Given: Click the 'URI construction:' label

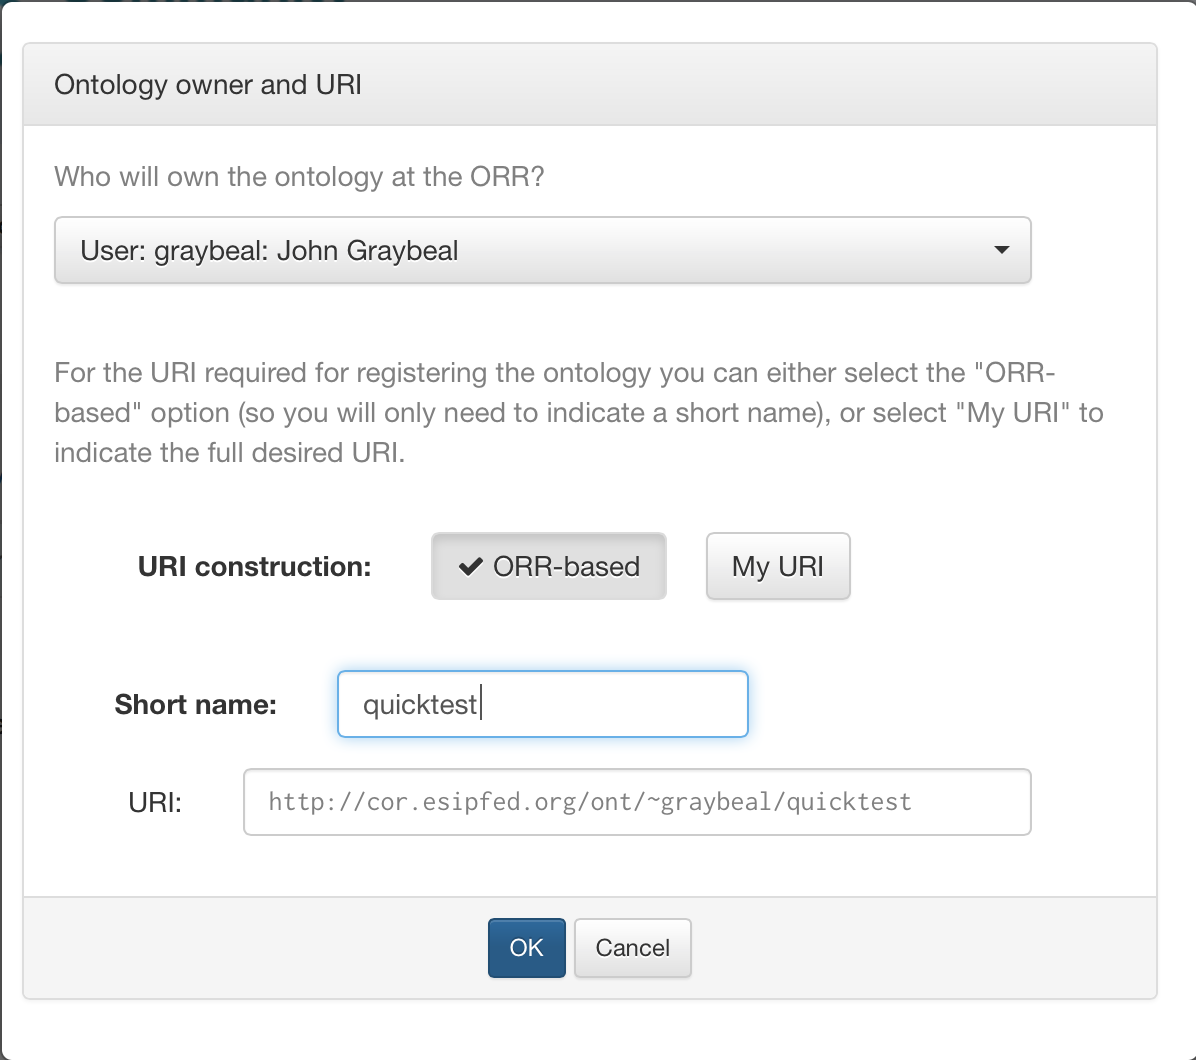Looking at the screenshot, I should 254,567.
